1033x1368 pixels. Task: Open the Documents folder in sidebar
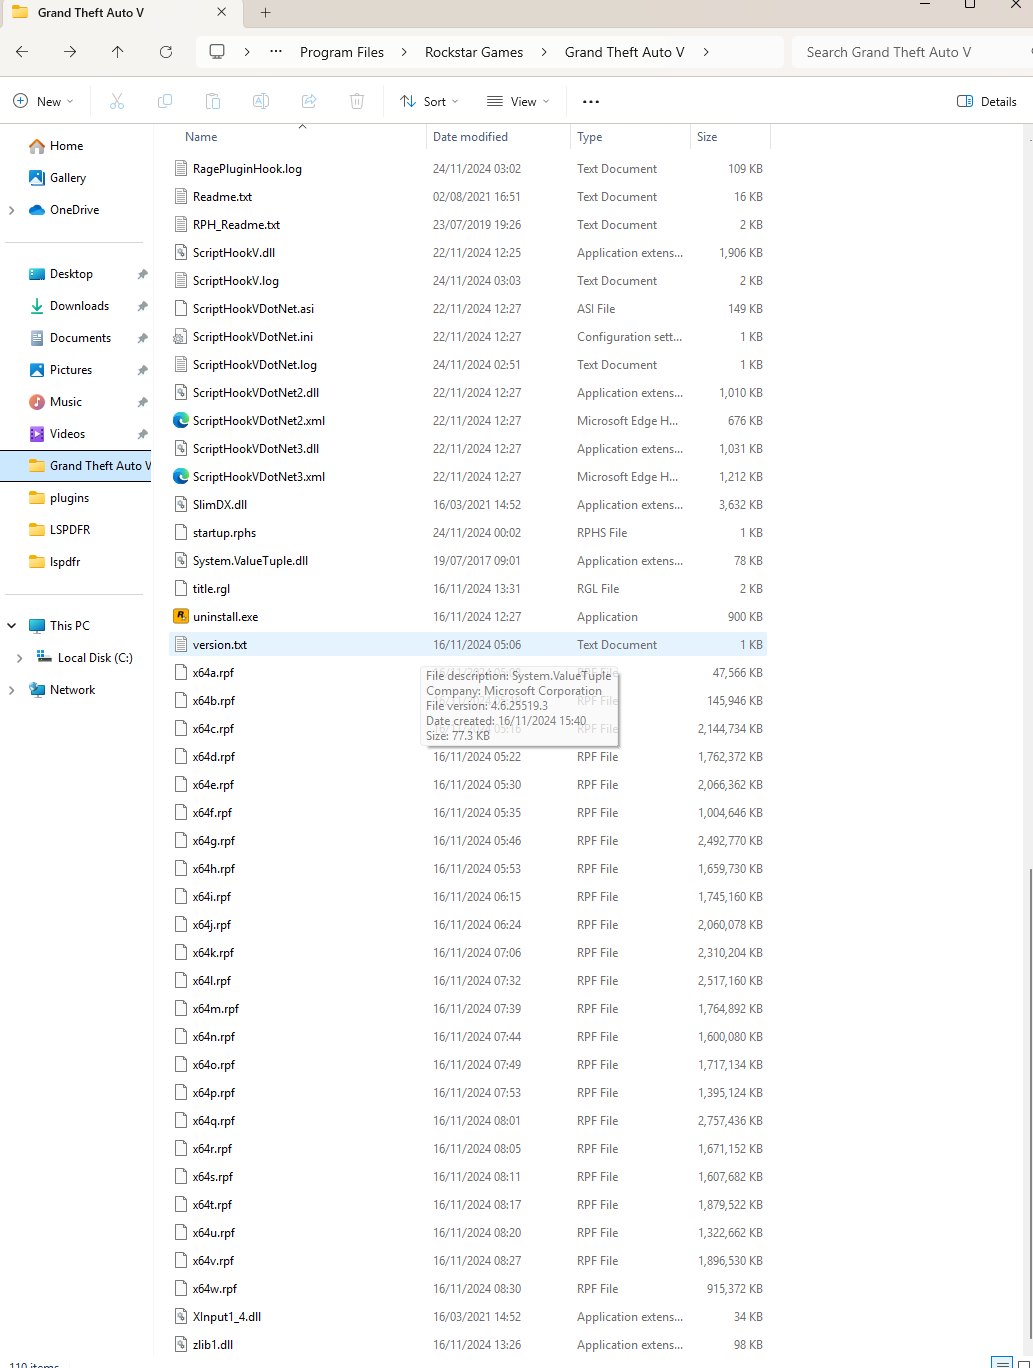coord(80,338)
